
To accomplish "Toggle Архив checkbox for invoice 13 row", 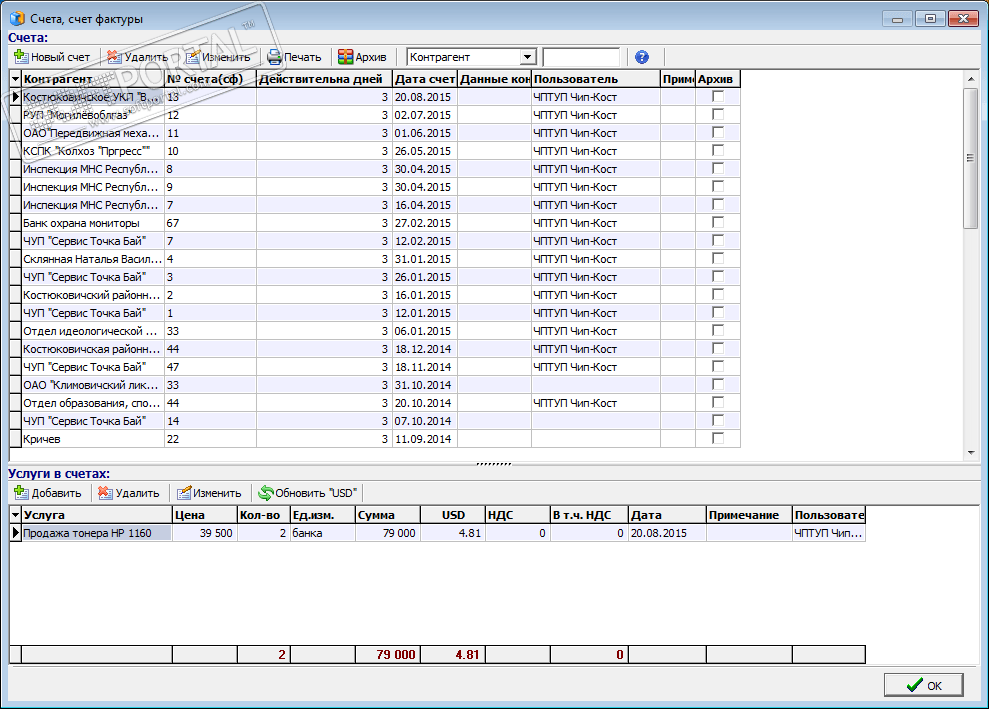I will (x=718, y=97).
